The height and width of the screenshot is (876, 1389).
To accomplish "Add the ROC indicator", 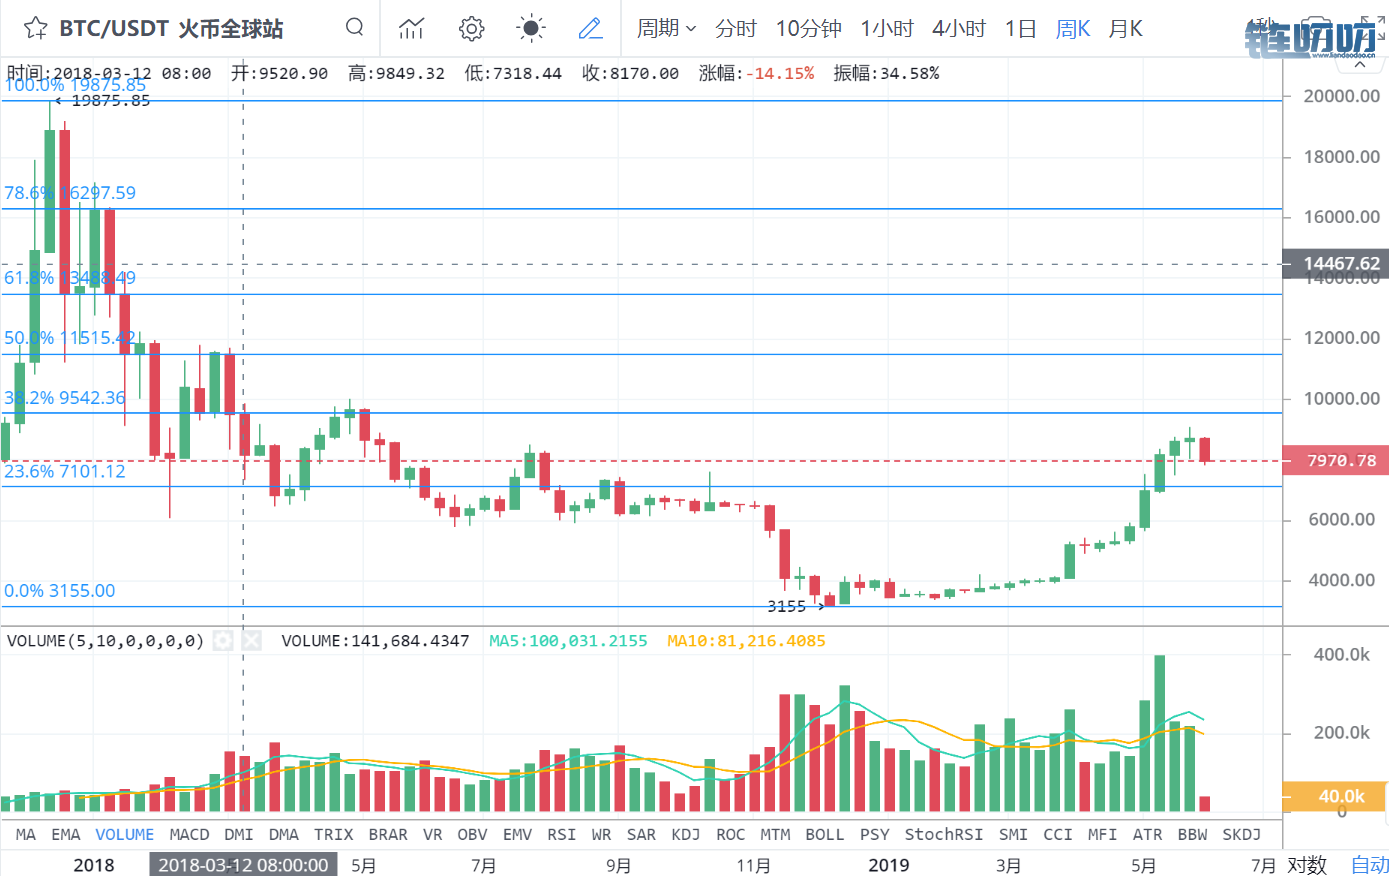I will pyautogui.click(x=730, y=834).
